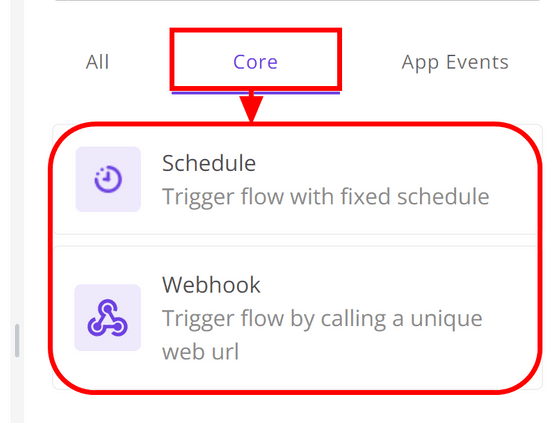
Task: Choose the Webhook trigger title
Action: [211, 285]
